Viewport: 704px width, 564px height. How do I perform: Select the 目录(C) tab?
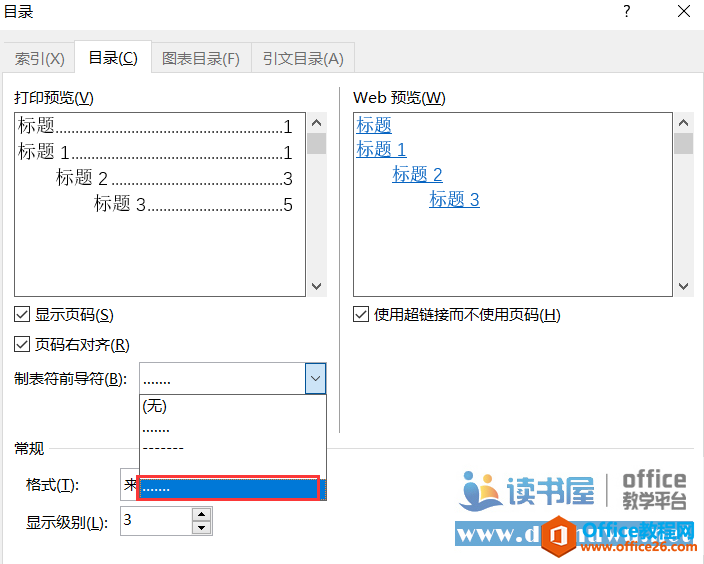click(113, 57)
